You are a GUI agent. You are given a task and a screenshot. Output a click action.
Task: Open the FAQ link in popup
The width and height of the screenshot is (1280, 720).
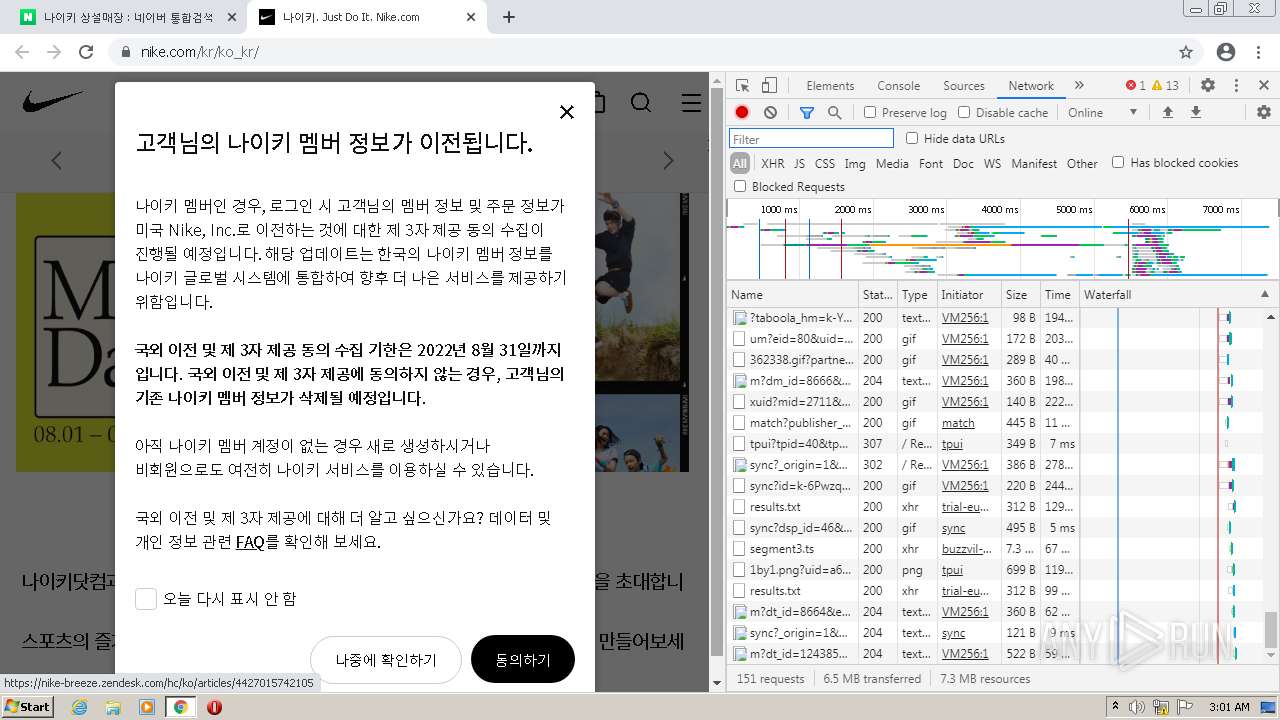point(250,542)
